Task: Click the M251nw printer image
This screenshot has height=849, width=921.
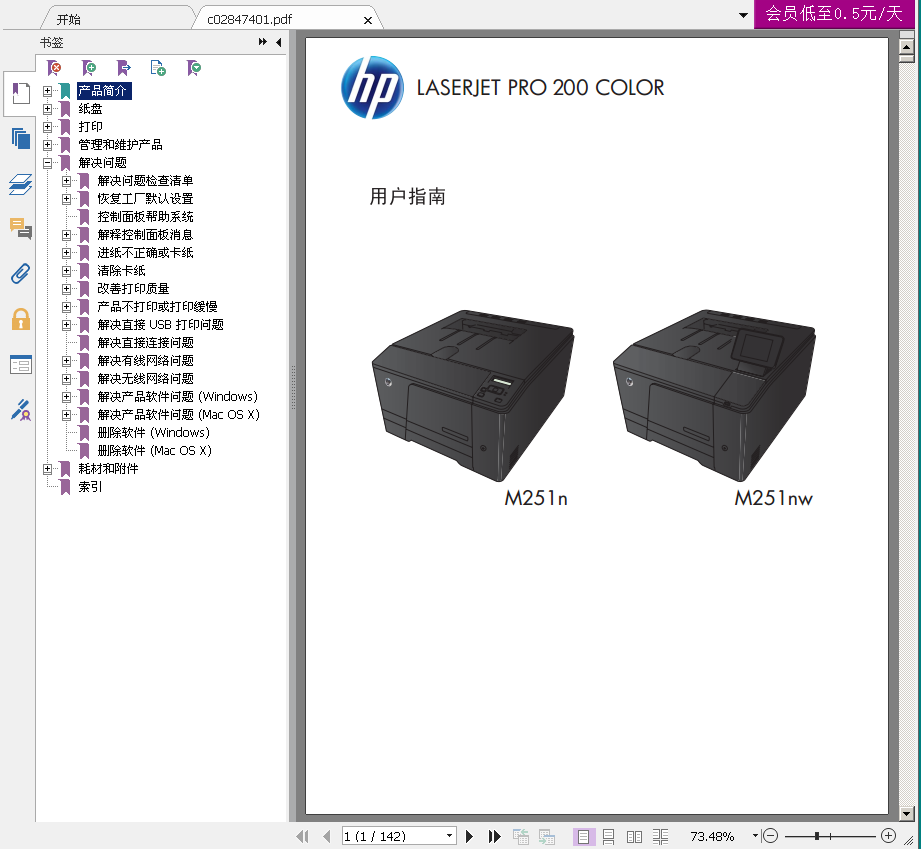Action: click(x=714, y=395)
